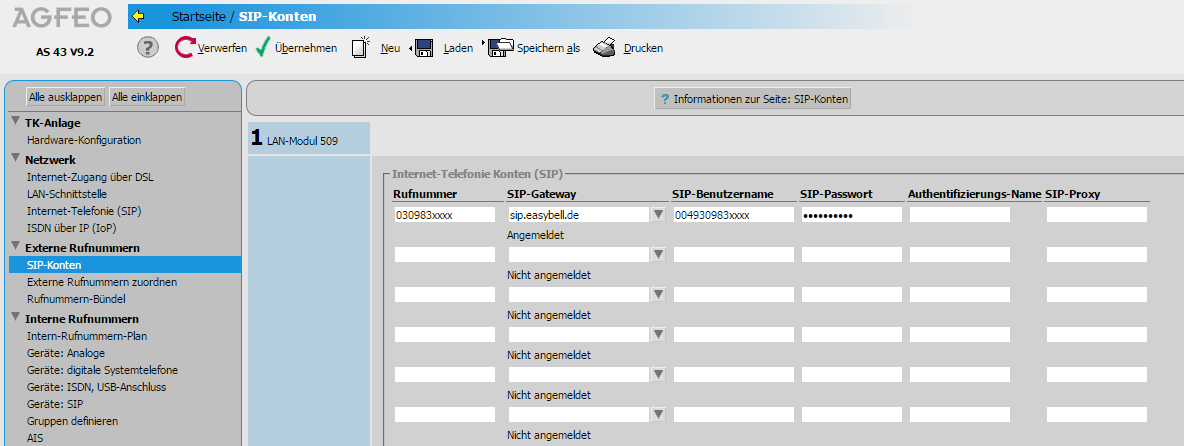Image resolution: width=1184 pixels, height=446 pixels.
Task: Open the second row SIP-Gateway dropdown
Action: pyautogui.click(x=658, y=254)
